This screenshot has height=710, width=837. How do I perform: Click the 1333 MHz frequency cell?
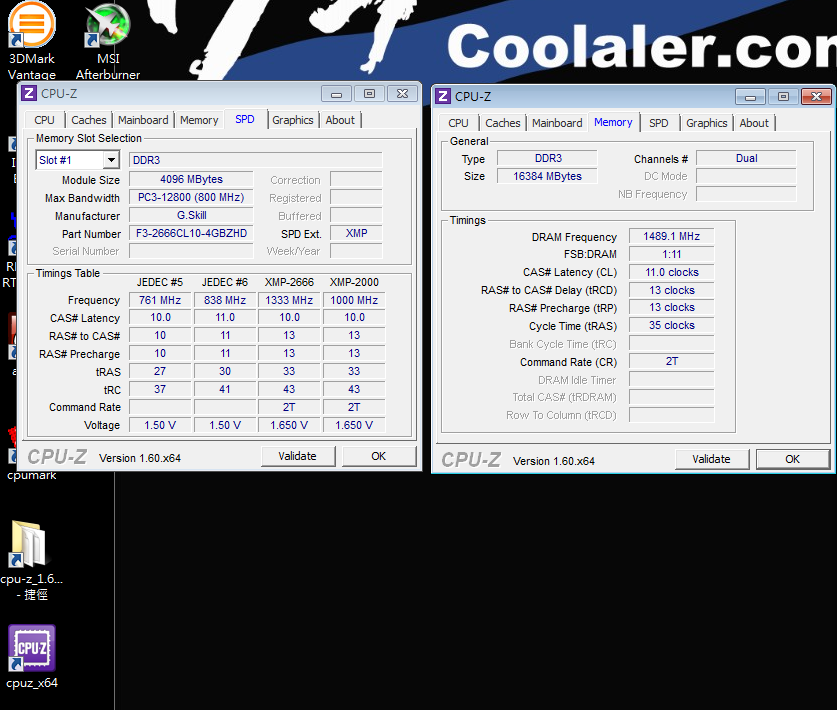[x=289, y=300]
